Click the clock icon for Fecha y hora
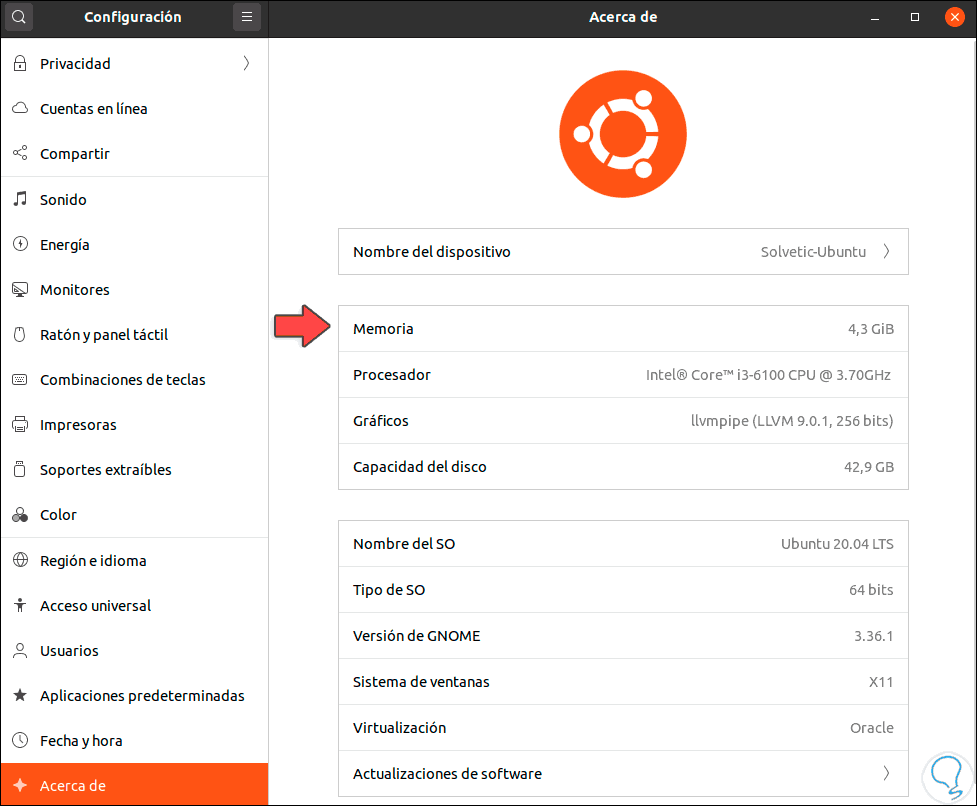The image size is (977, 806). pos(20,740)
